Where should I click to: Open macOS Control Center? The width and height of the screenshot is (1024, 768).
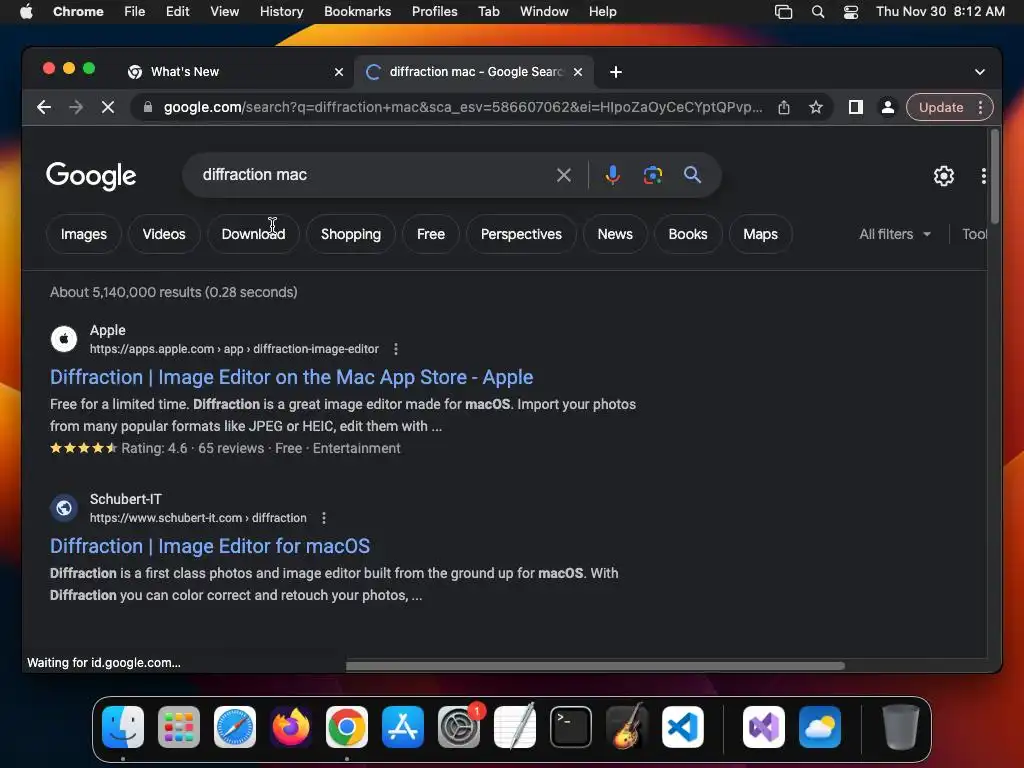point(851,12)
